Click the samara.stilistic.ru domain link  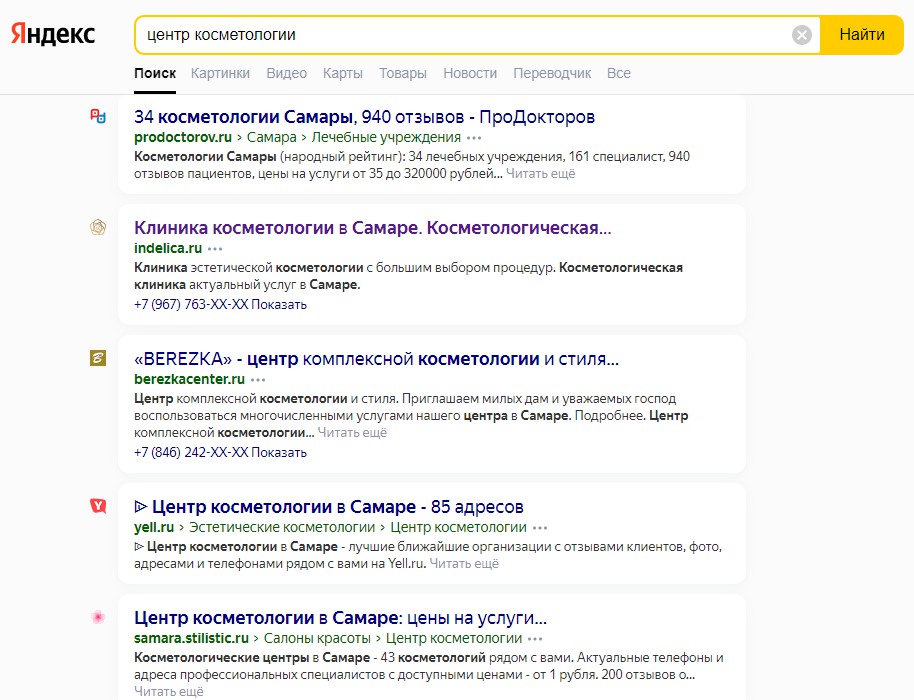pos(191,638)
